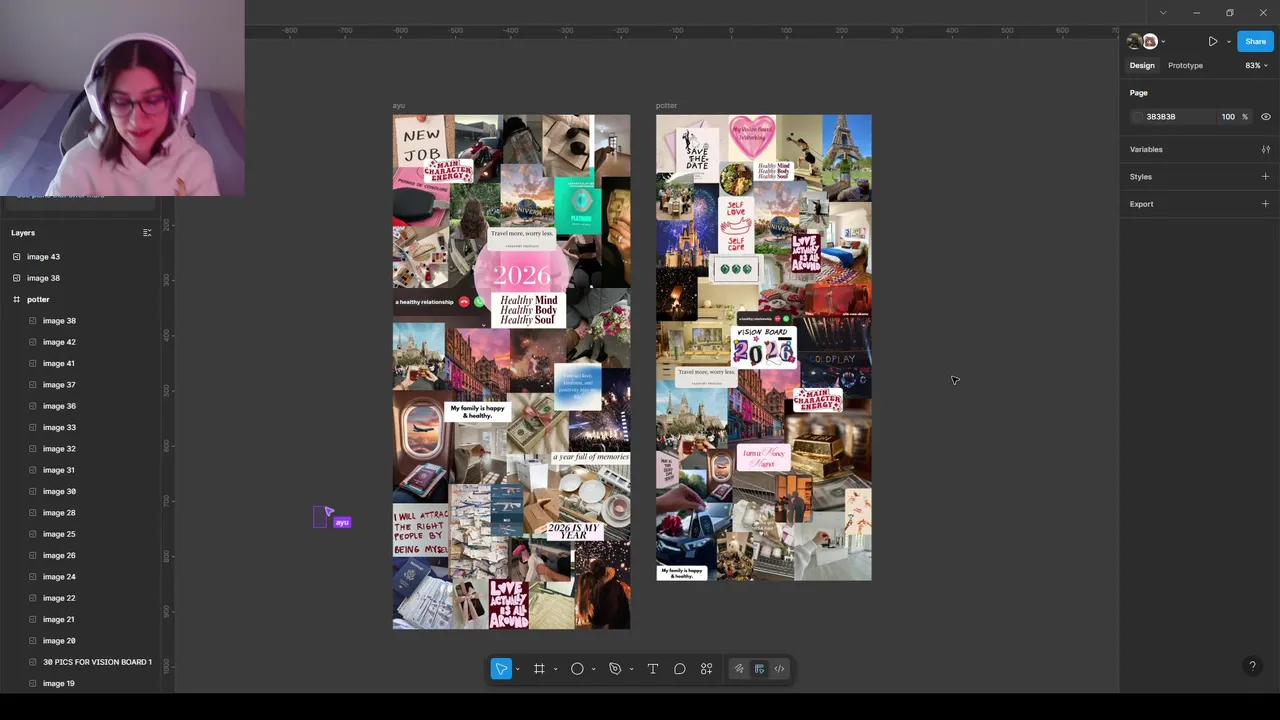Select the Frame tool
This screenshot has height=720, width=1280.
539,669
